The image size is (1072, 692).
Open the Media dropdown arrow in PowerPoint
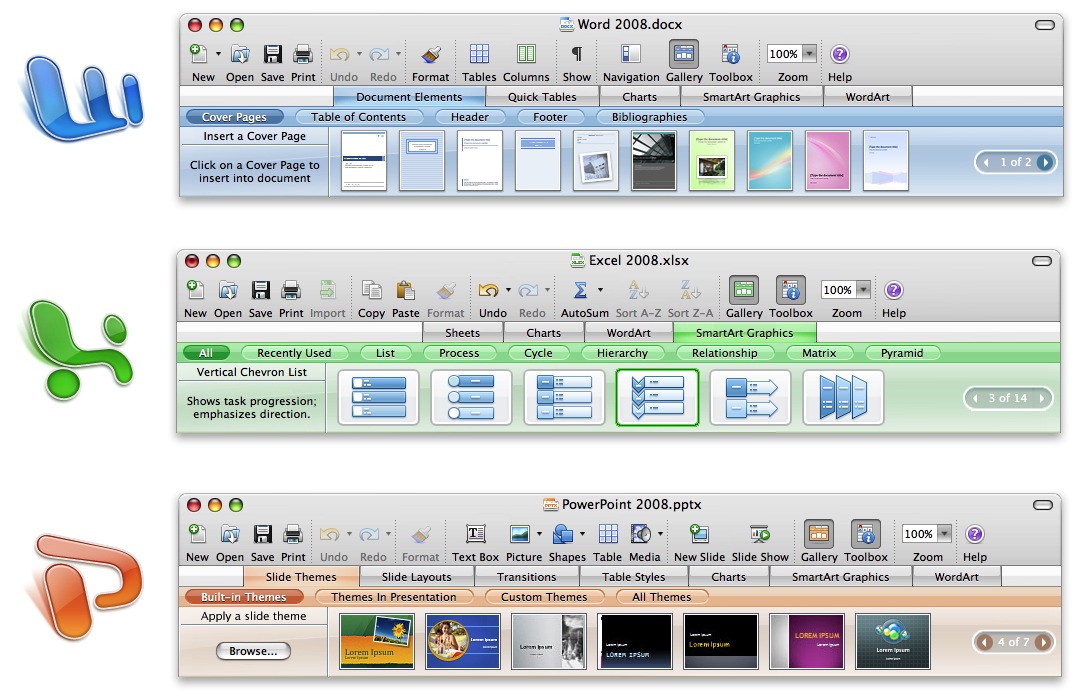pos(660,534)
